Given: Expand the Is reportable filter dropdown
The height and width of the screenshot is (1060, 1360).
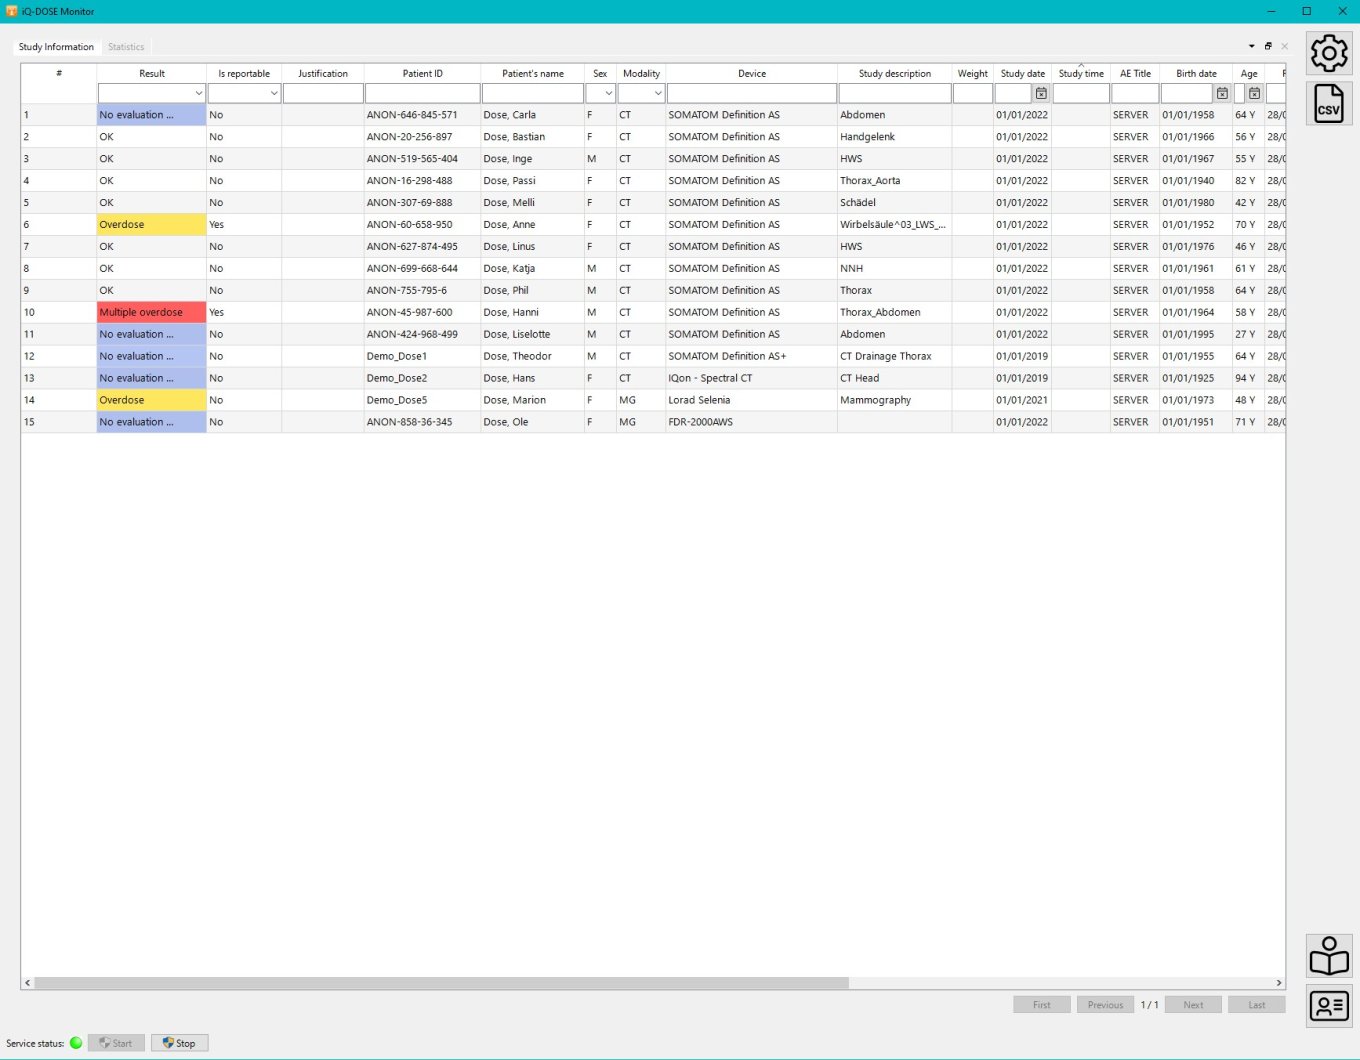Looking at the screenshot, I should coord(273,93).
